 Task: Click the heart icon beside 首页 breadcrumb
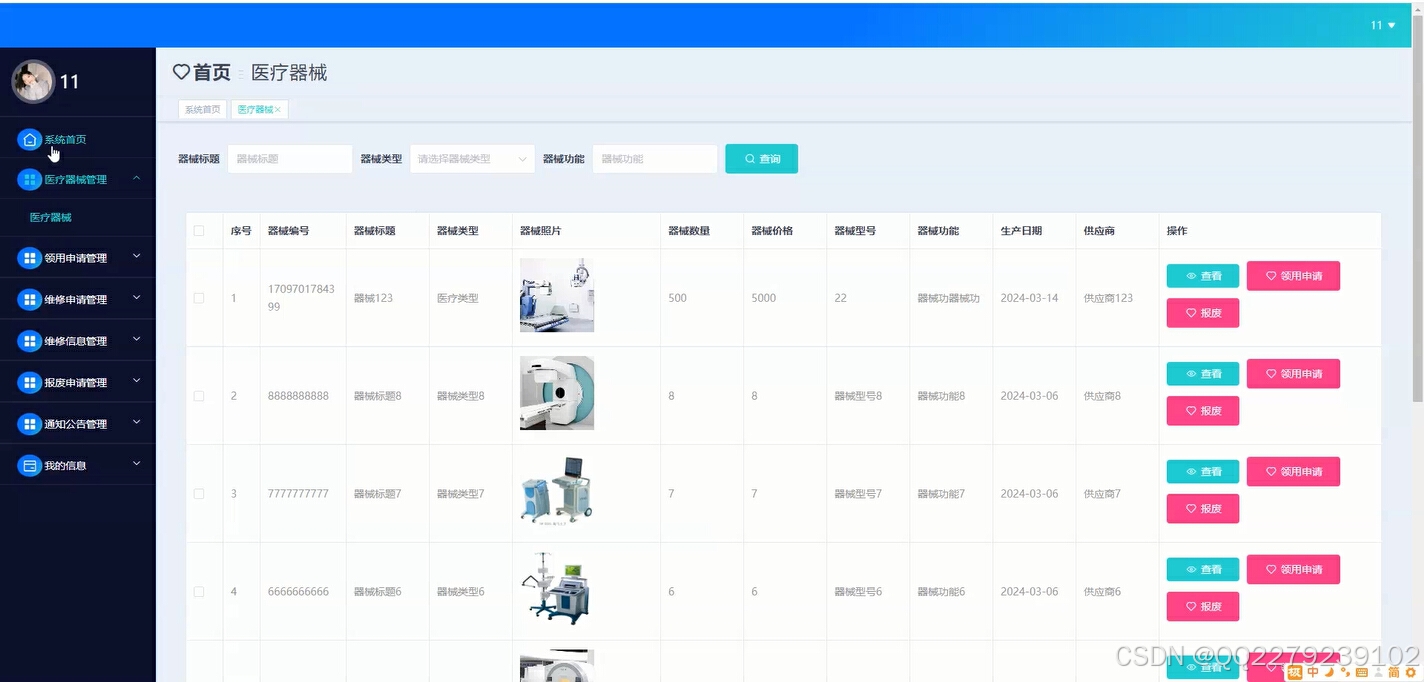click(x=181, y=71)
